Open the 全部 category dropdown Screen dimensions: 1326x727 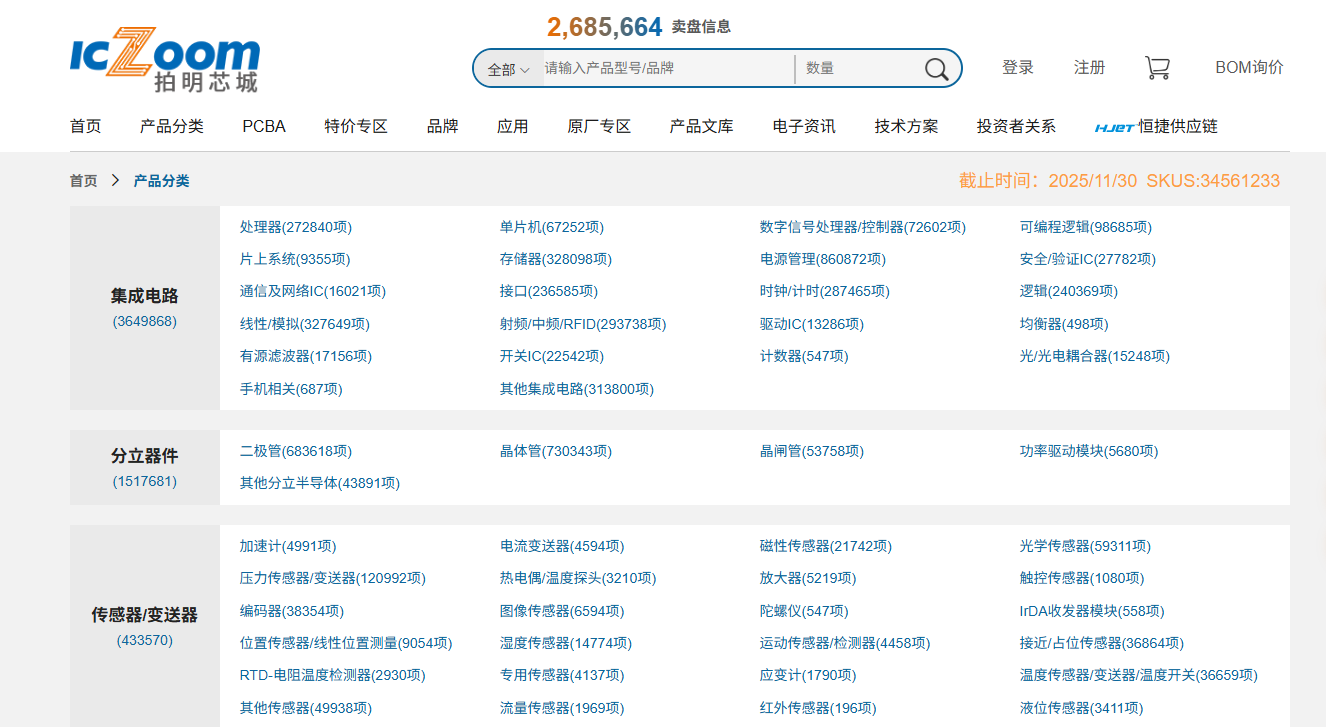(508, 69)
